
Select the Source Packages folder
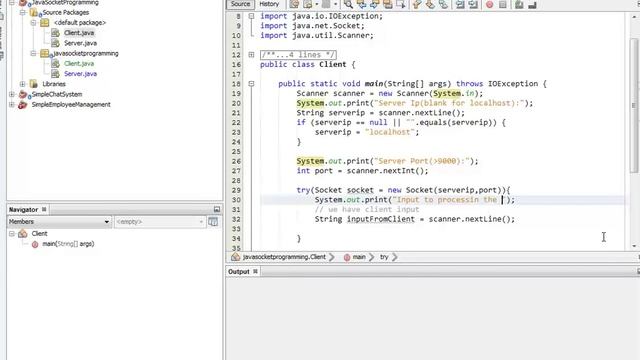[x=65, y=12]
